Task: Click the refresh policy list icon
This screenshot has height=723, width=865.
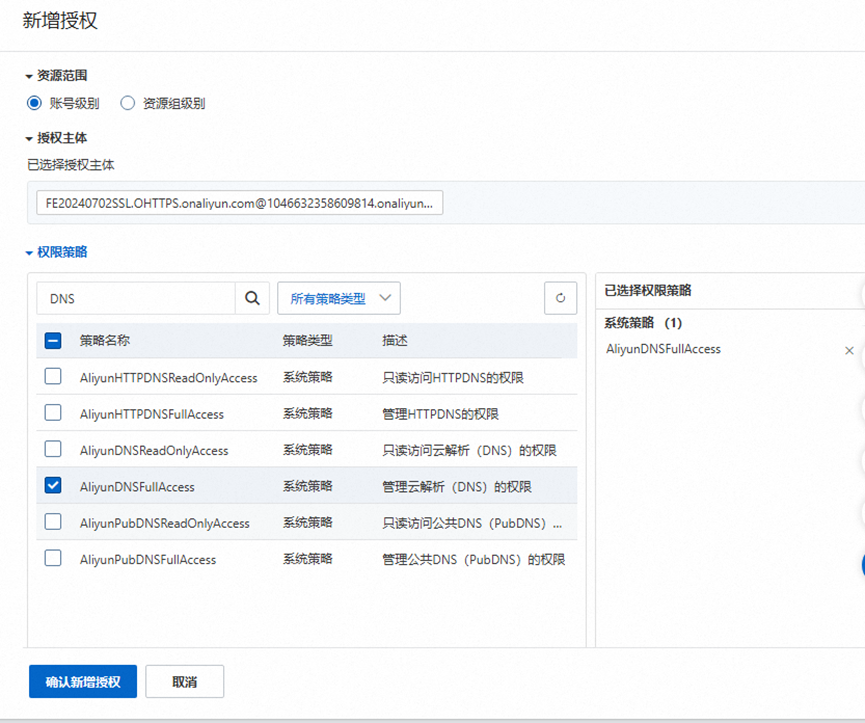Action: (560, 298)
